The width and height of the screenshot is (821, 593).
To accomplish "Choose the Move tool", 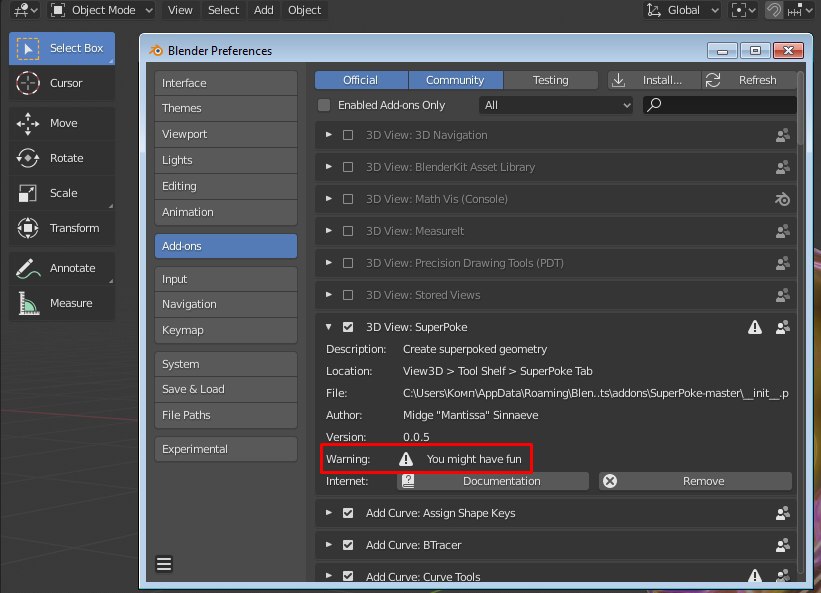I will click(62, 123).
